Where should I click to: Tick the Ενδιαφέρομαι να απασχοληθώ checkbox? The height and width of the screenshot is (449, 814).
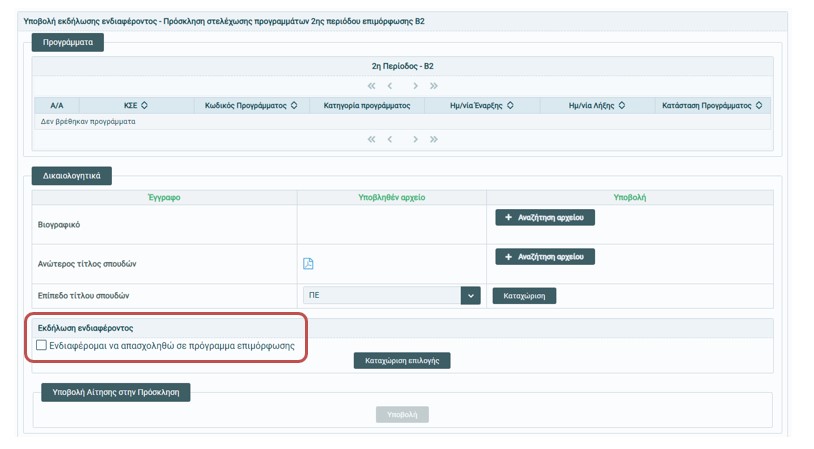[41, 345]
